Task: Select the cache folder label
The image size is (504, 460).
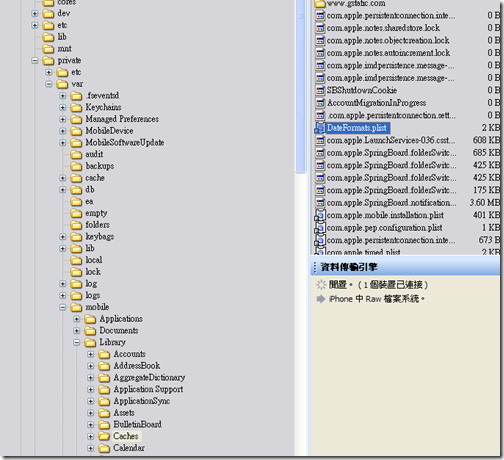Action: [95, 178]
